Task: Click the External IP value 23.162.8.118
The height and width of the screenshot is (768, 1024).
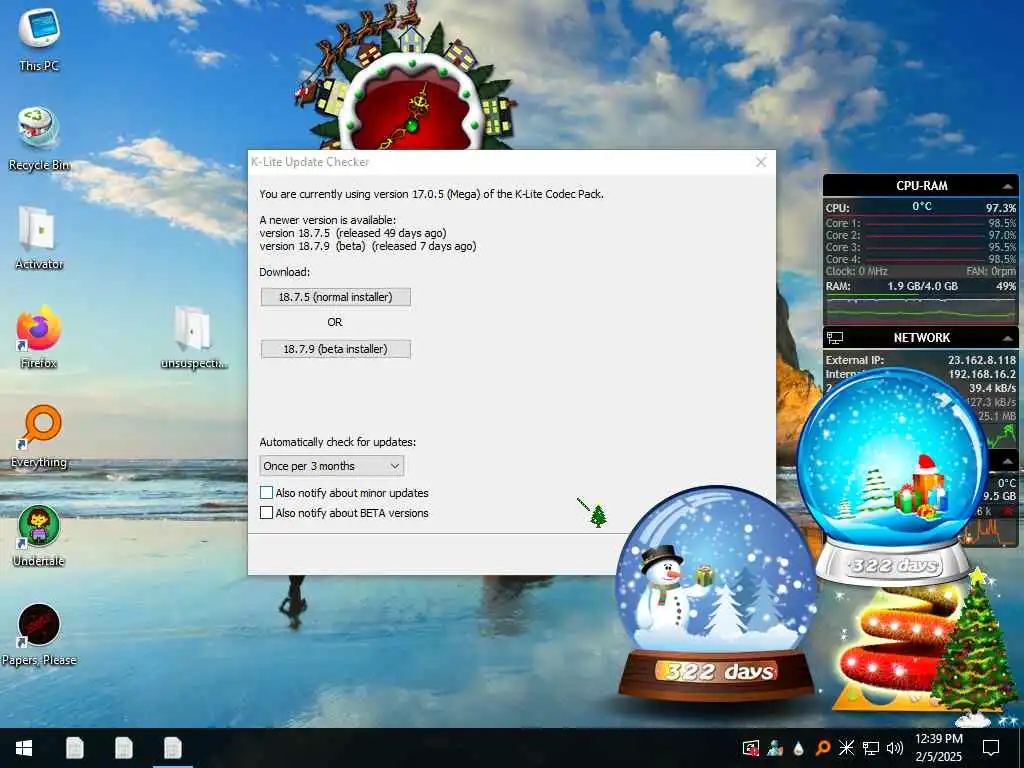Action: (982, 360)
